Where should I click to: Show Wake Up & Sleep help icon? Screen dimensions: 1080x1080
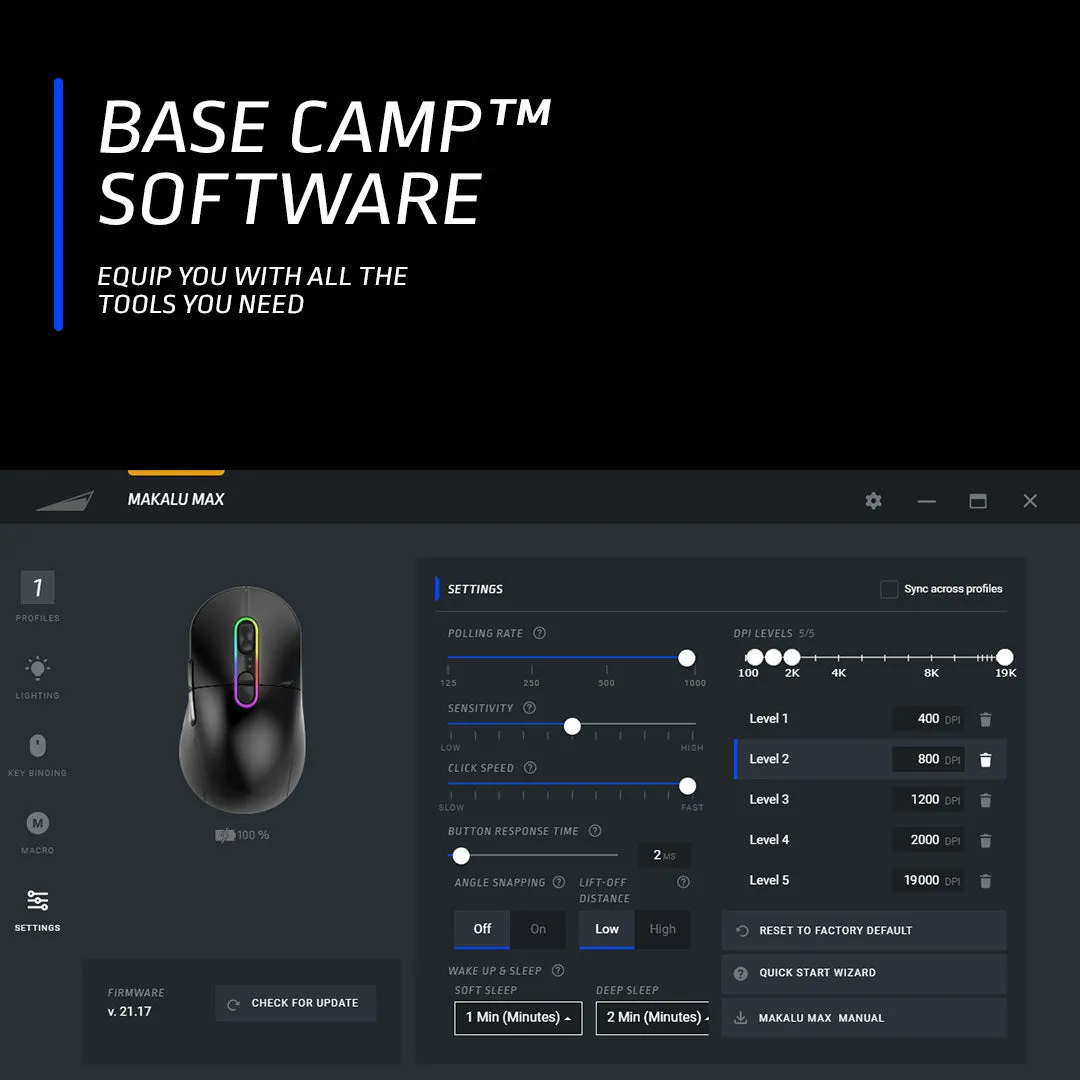(x=559, y=970)
